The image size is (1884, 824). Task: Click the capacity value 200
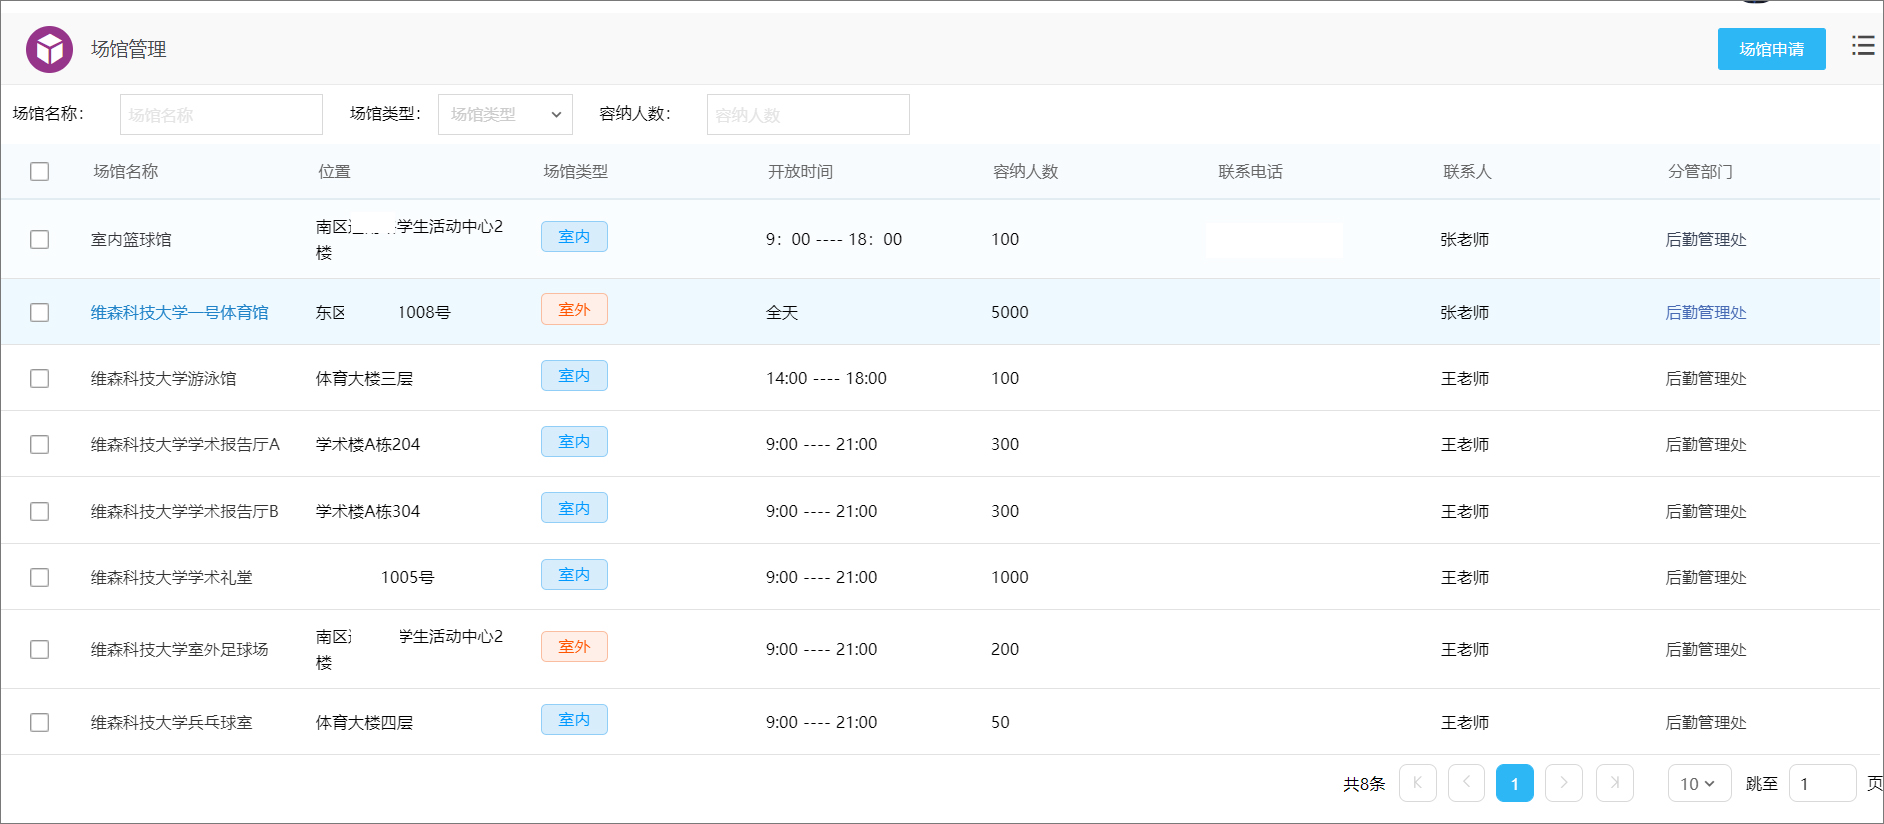[x=1005, y=649]
